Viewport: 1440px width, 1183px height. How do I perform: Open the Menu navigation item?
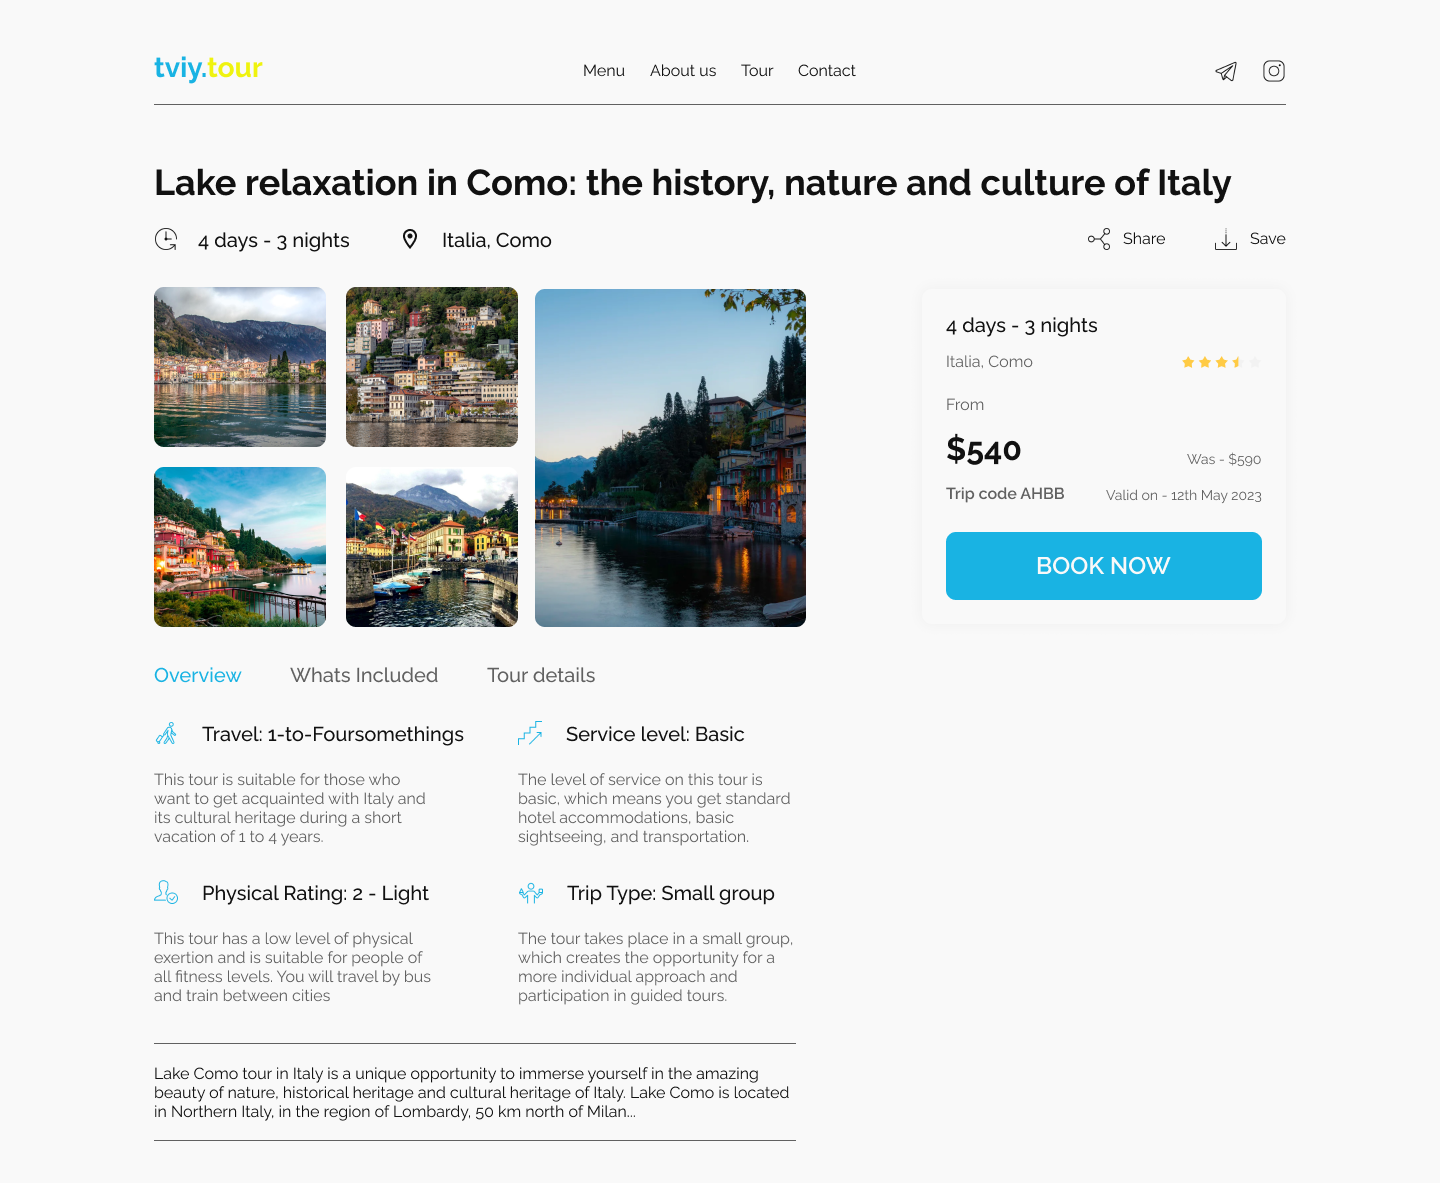pos(604,71)
